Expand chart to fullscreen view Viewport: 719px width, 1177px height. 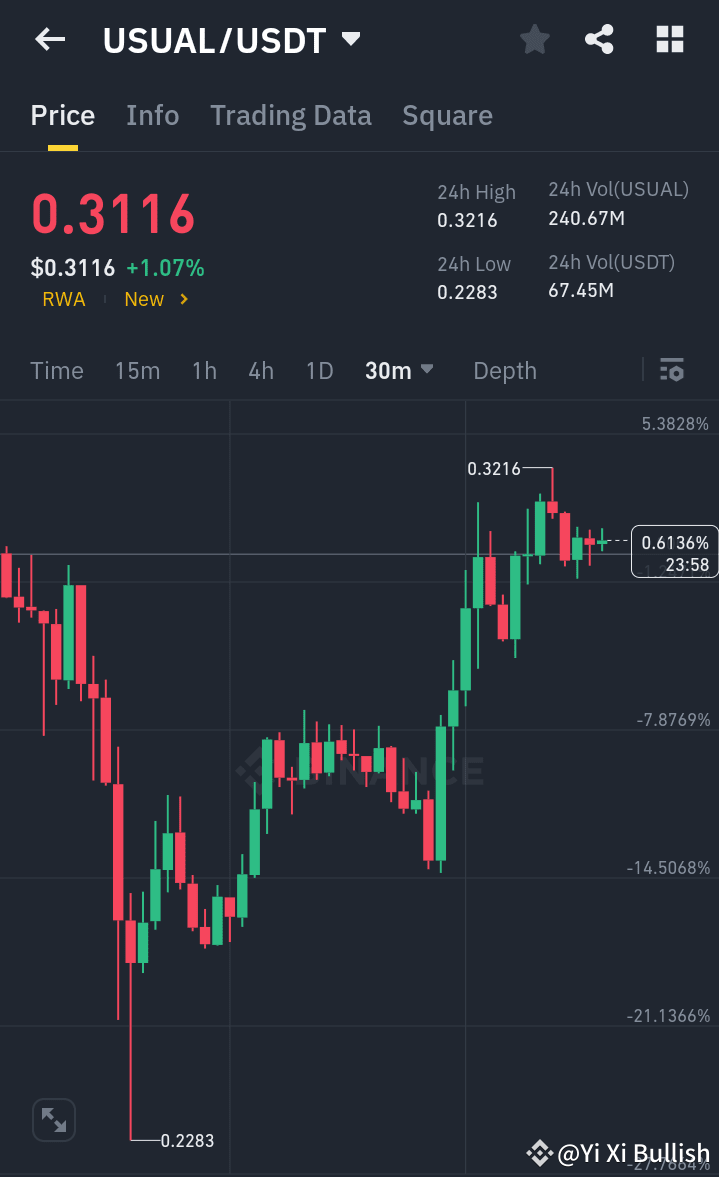53,1119
